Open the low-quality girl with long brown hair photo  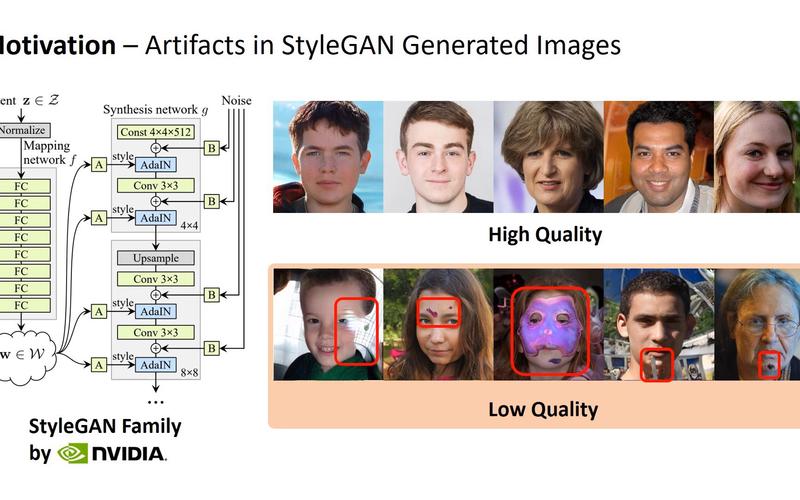(438, 324)
